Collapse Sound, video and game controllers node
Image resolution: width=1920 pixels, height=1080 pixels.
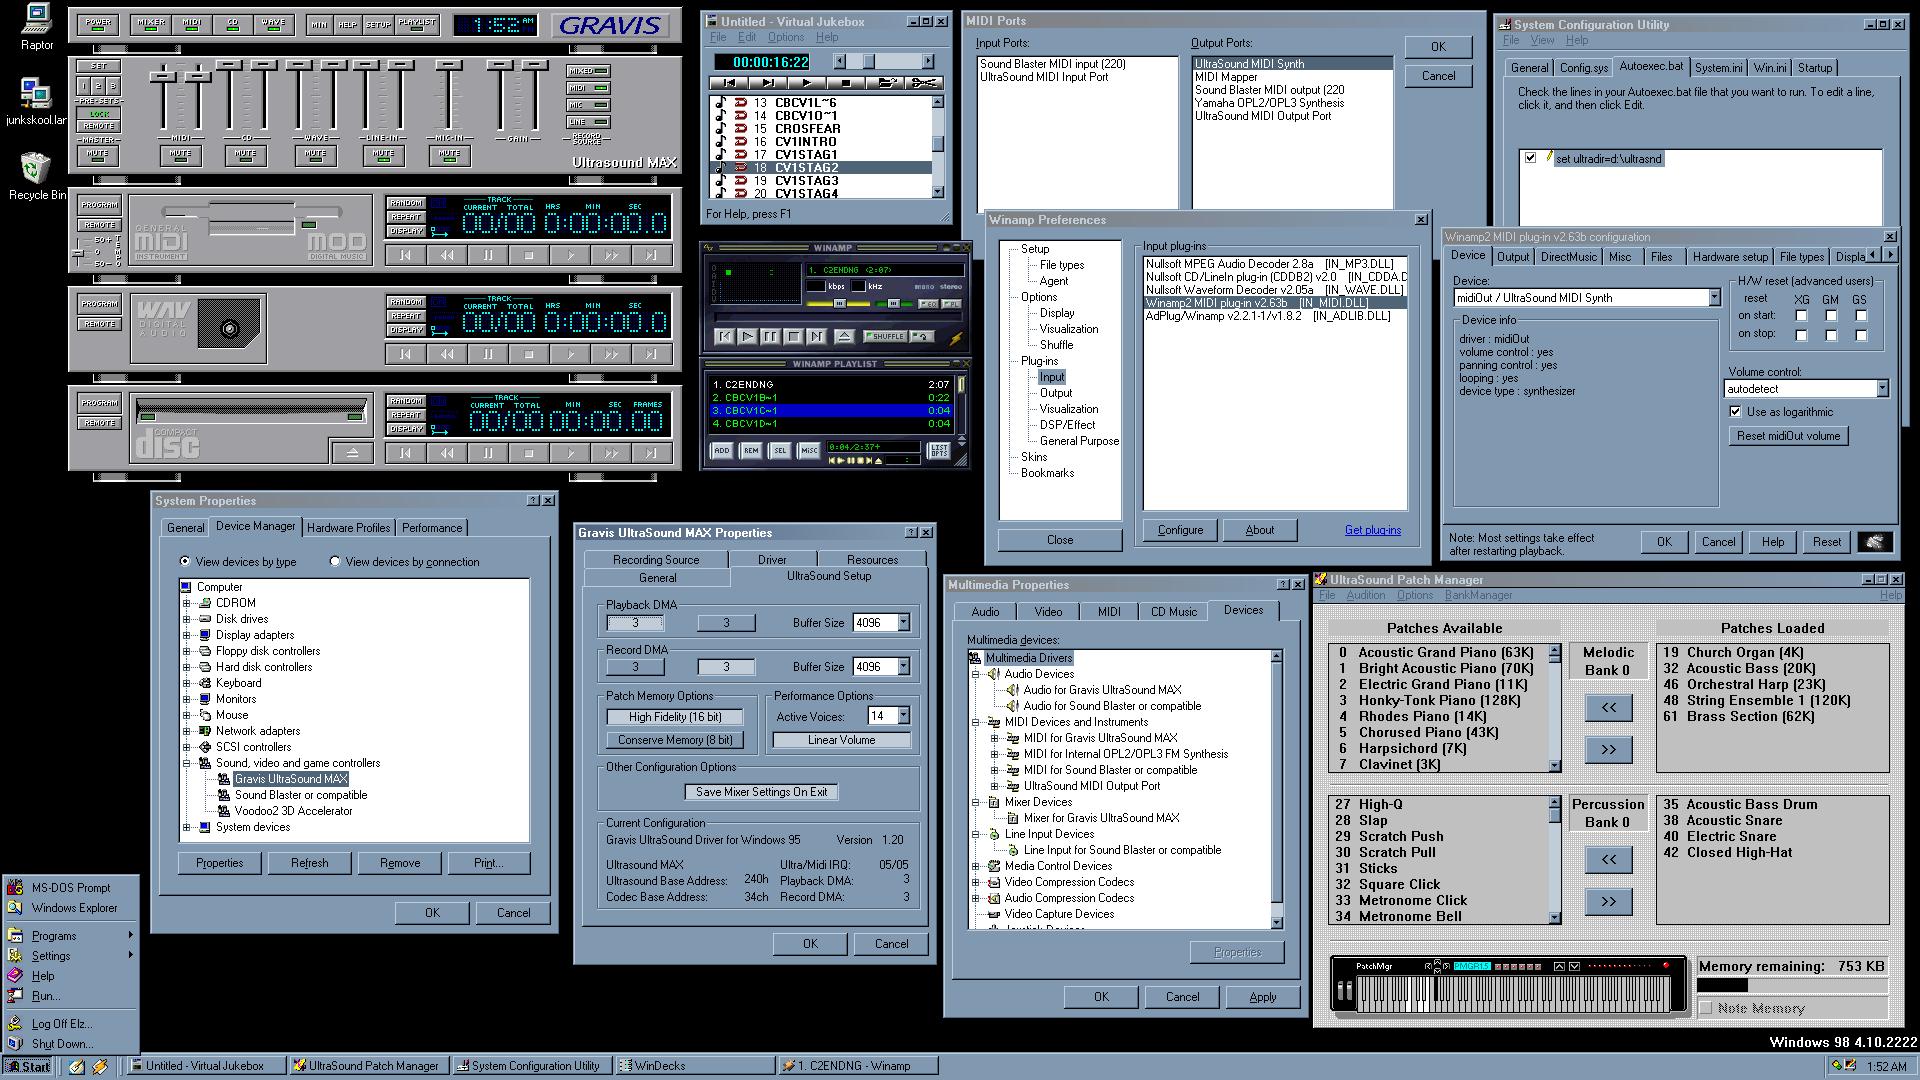coord(186,763)
